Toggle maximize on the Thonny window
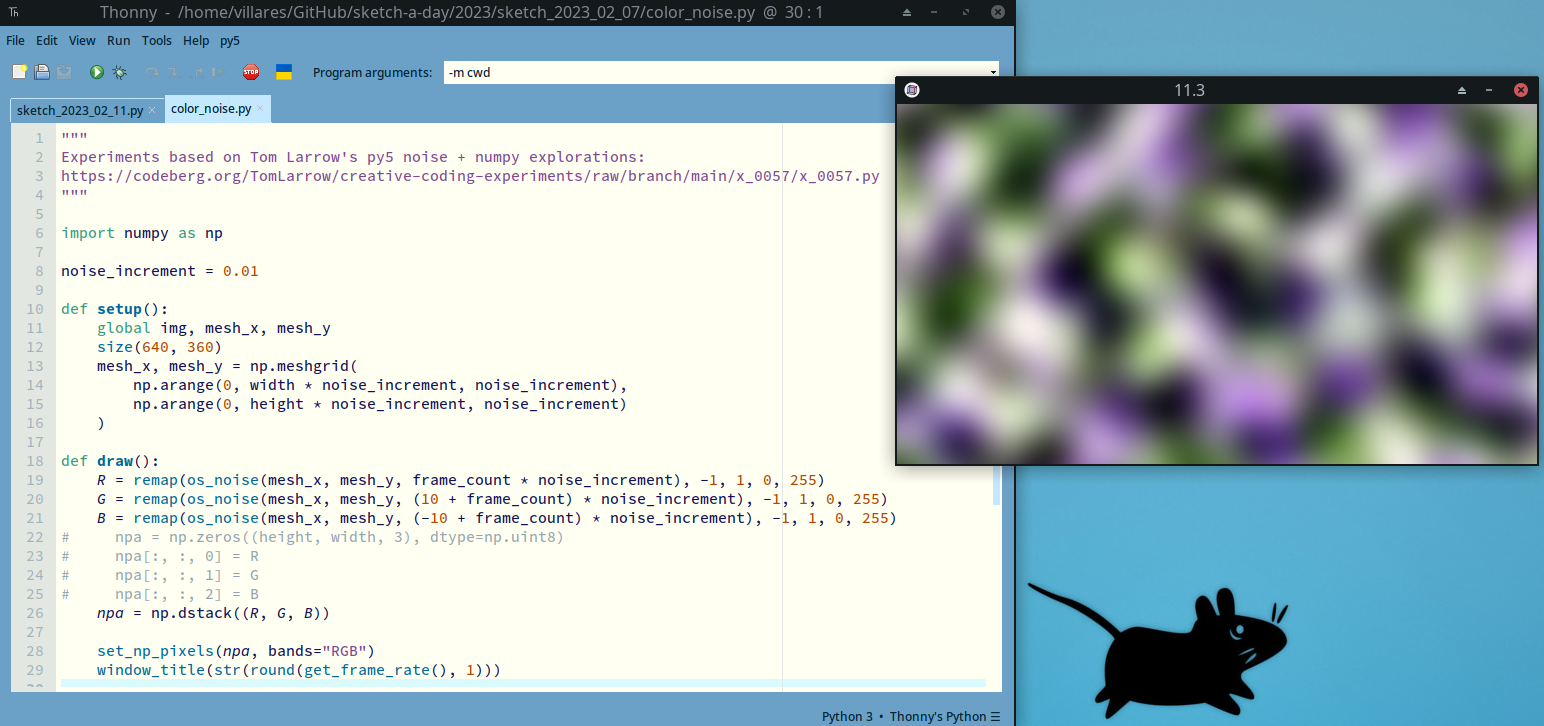1544x726 pixels. pyautogui.click(x=967, y=12)
